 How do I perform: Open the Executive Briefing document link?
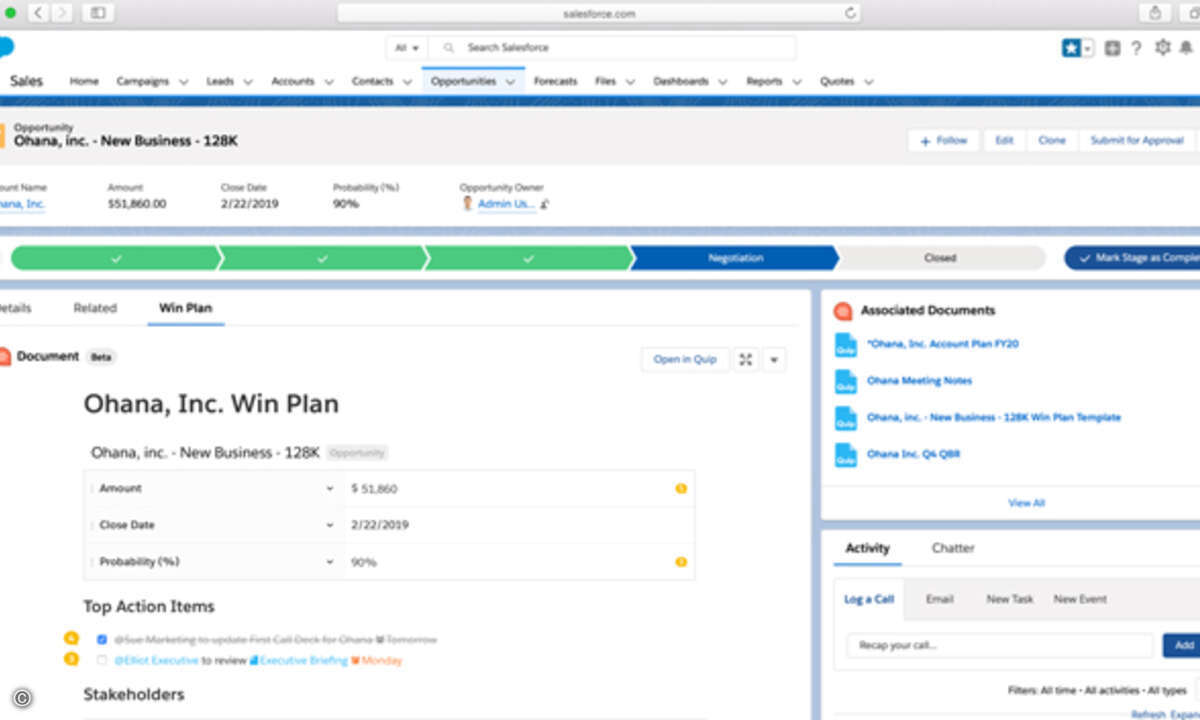(299, 660)
